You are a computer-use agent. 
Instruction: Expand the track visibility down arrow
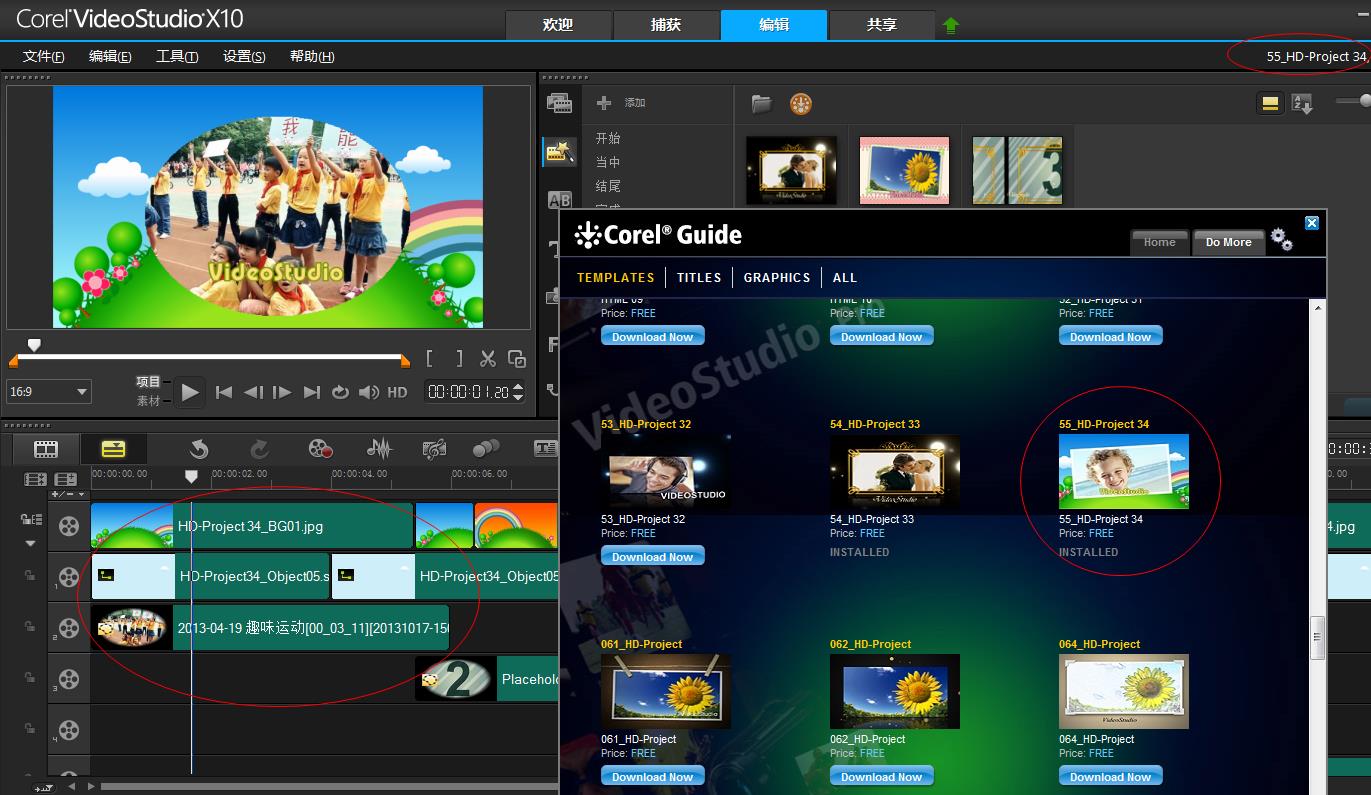tap(30, 543)
